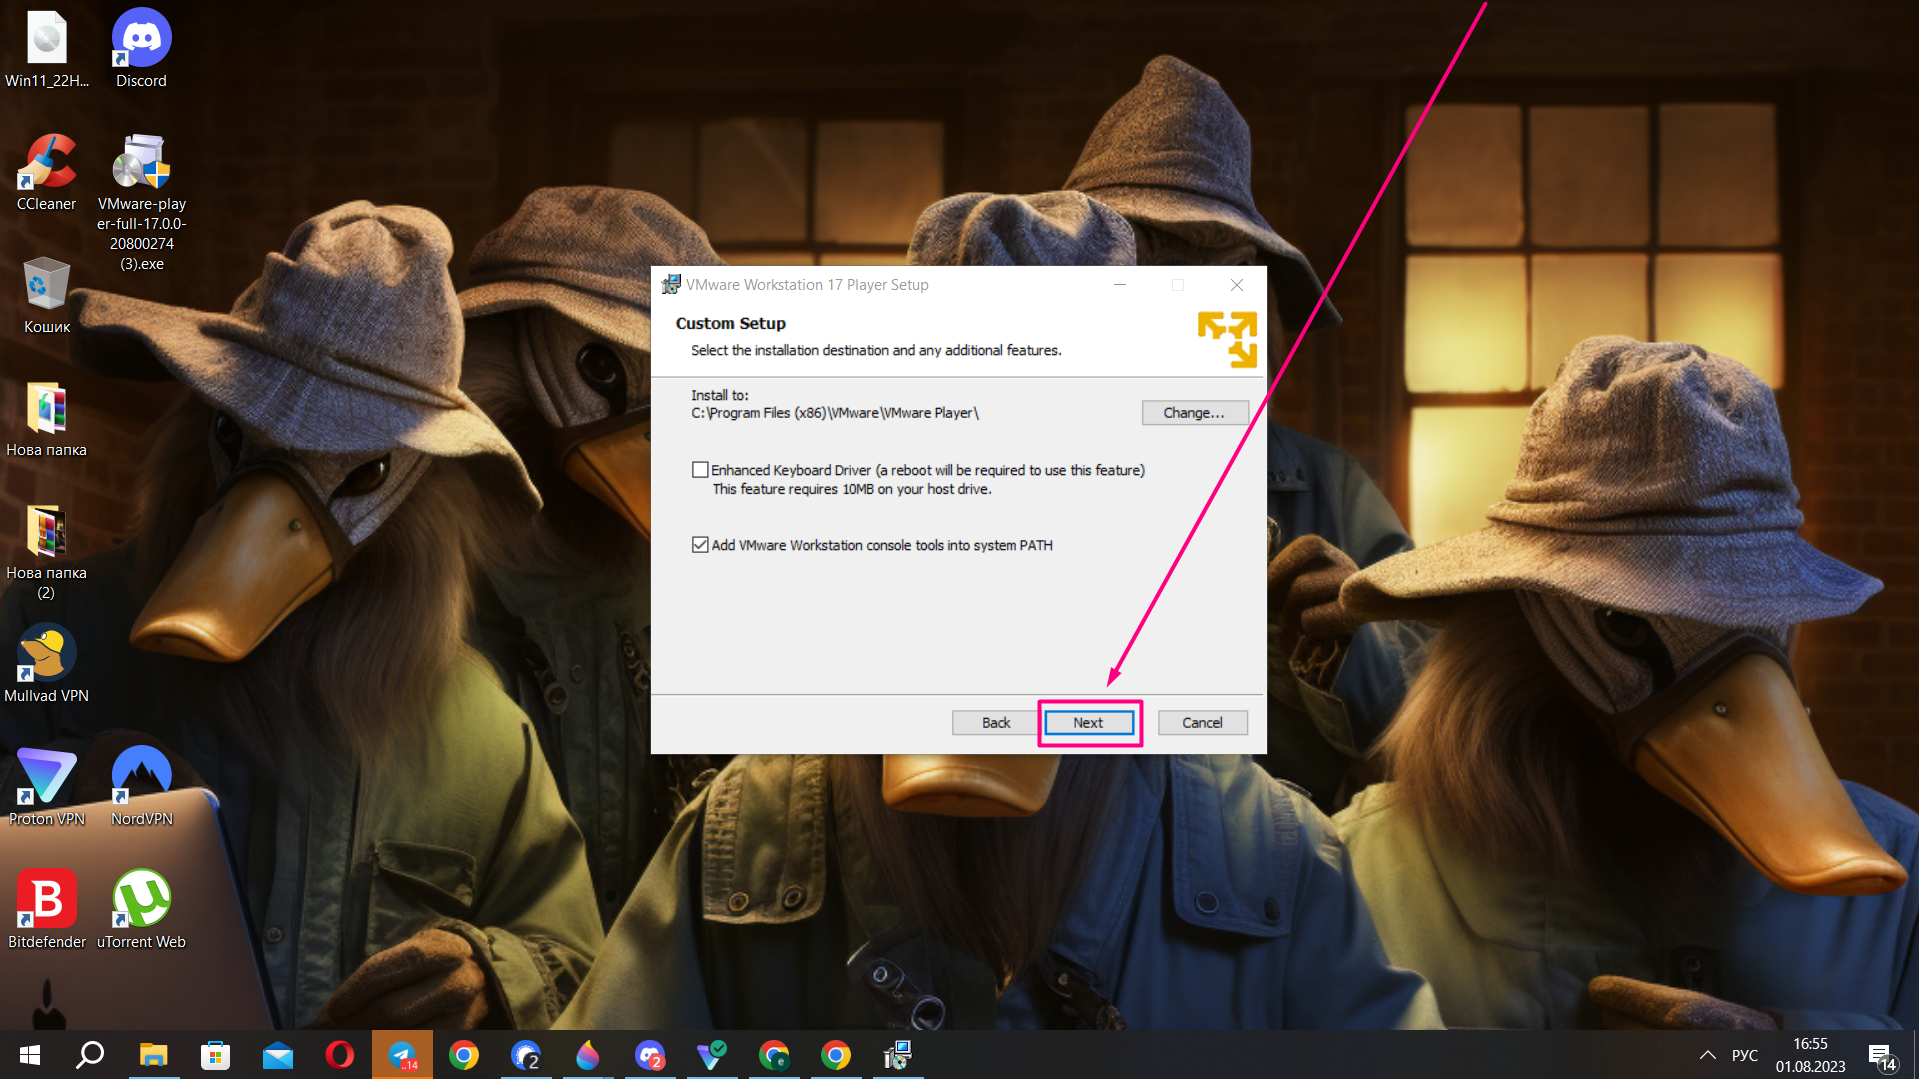
Task: Click Next in the VMware setup
Action: pyautogui.click(x=1088, y=722)
